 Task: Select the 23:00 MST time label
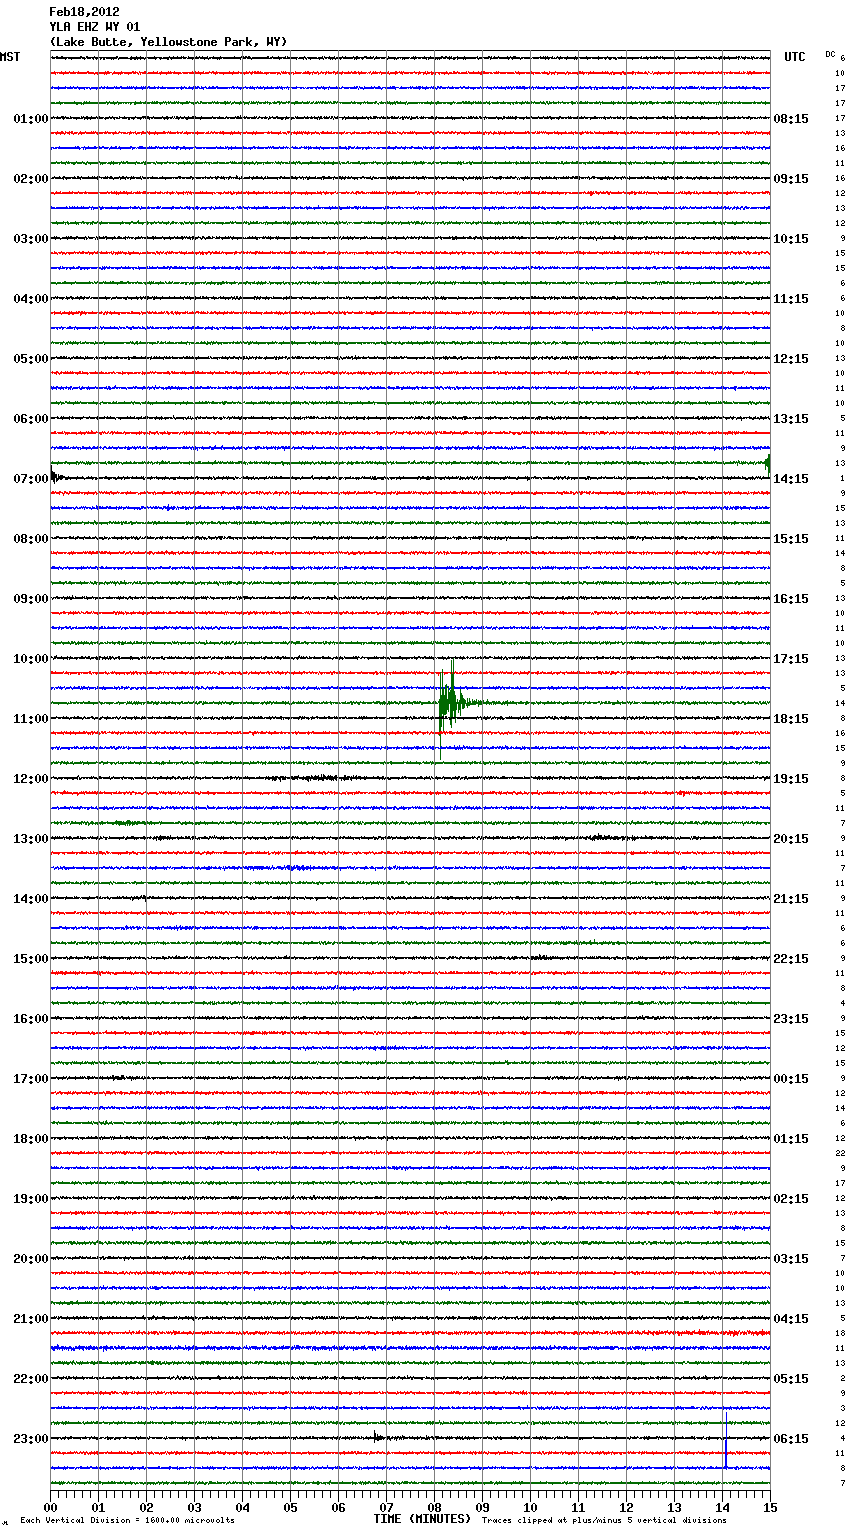pos(31,1439)
